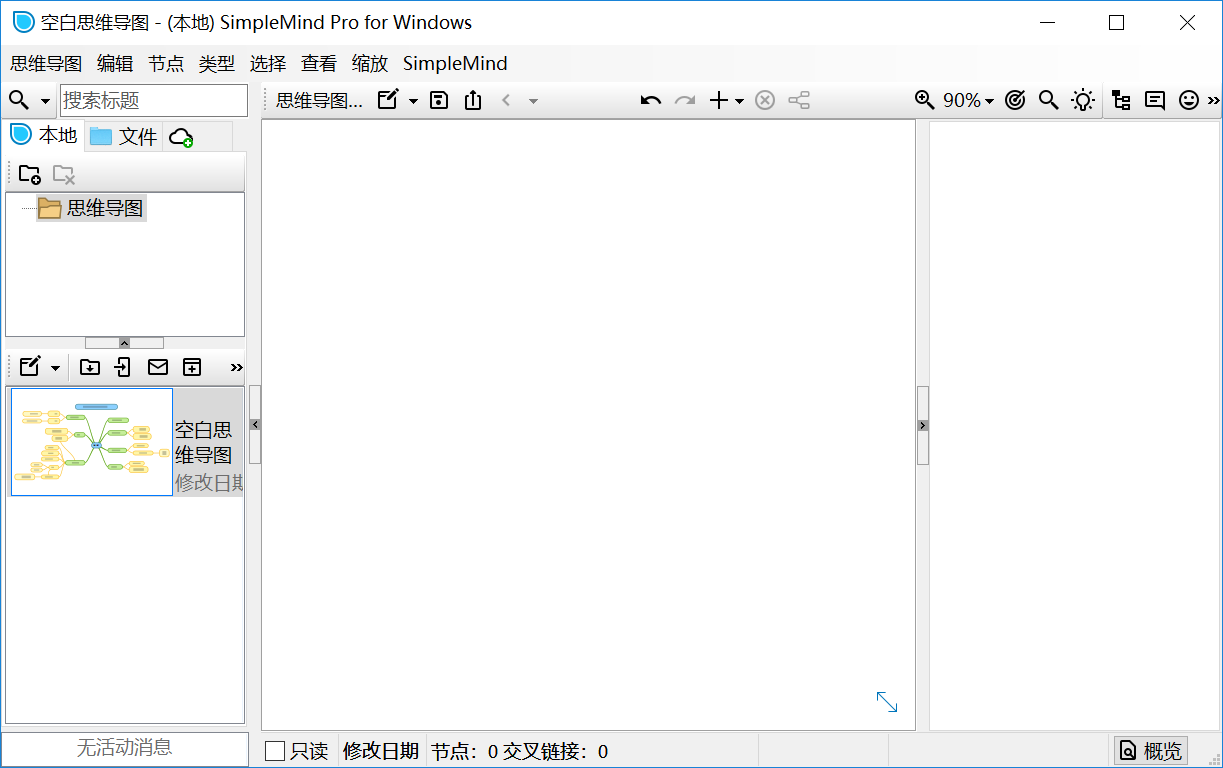Switch to the 文件 tab
The height and width of the screenshot is (768, 1223).
pos(124,136)
